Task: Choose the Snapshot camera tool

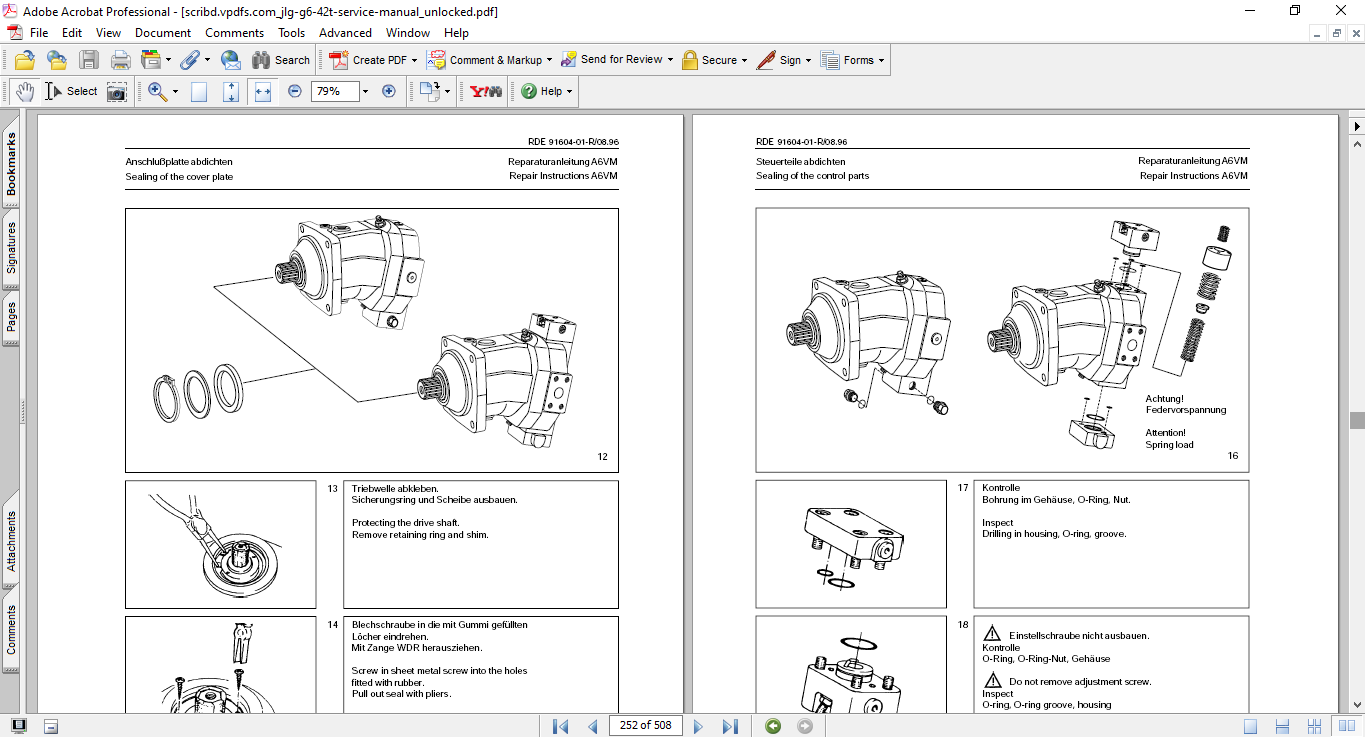Action: coord(117,91)
